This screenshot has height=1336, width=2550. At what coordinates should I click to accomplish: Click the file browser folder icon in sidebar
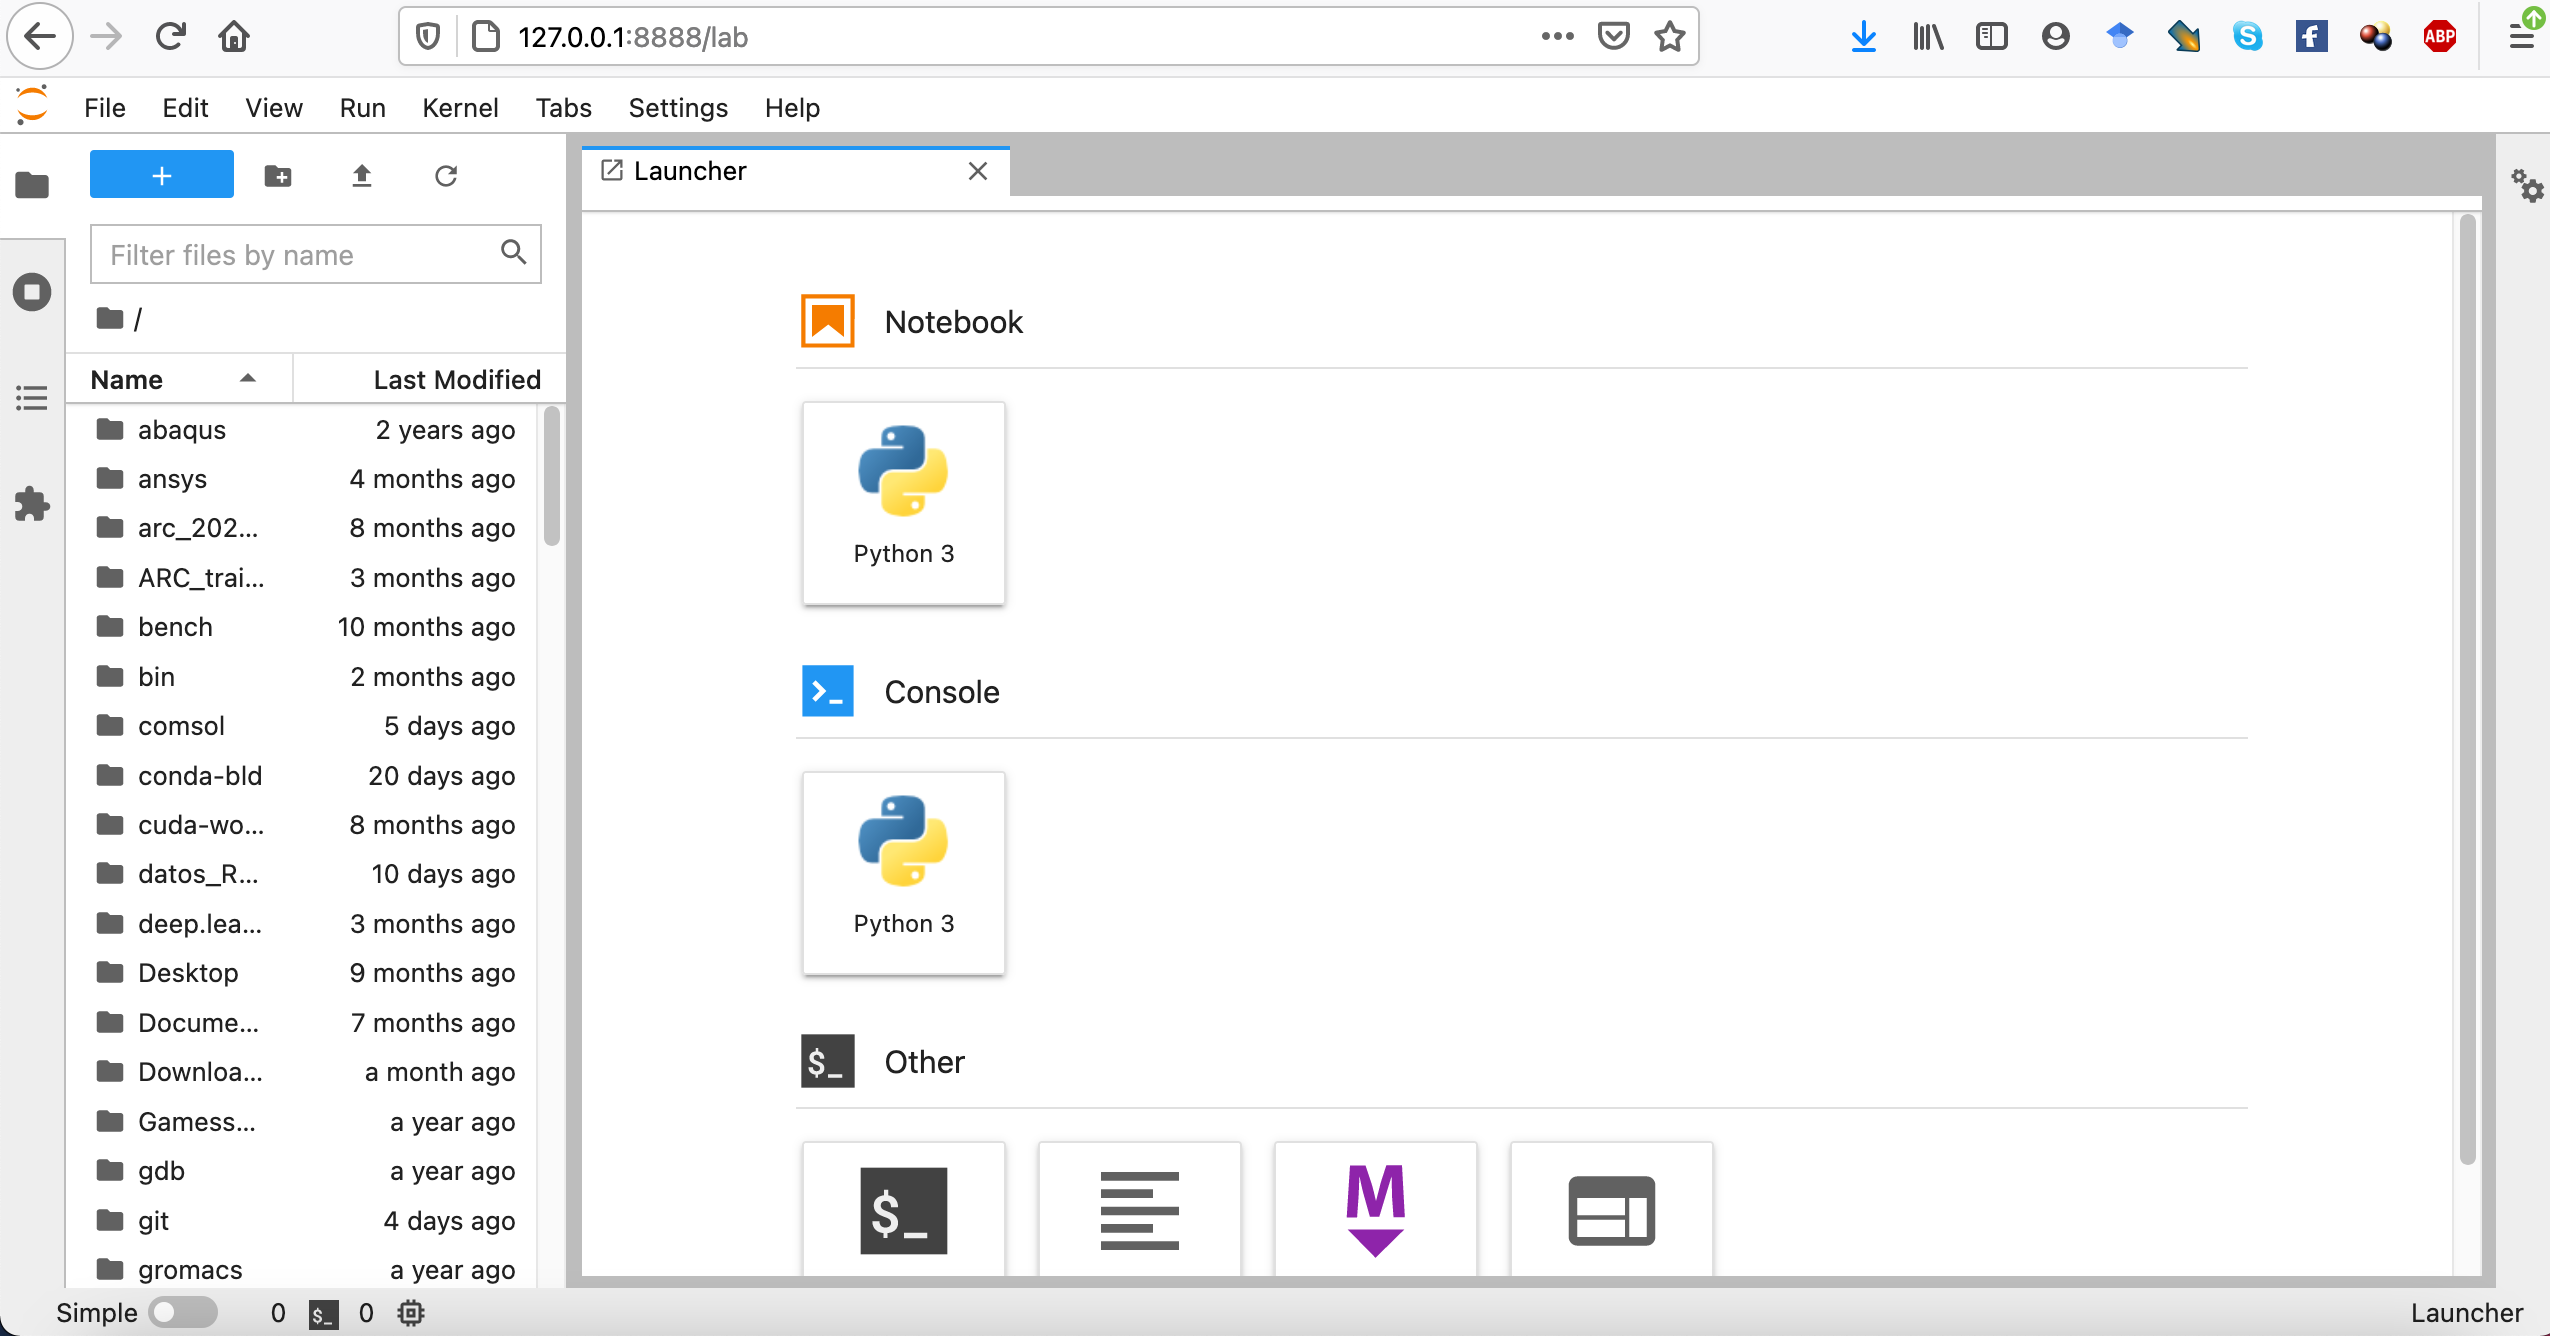tap(32, 182)
